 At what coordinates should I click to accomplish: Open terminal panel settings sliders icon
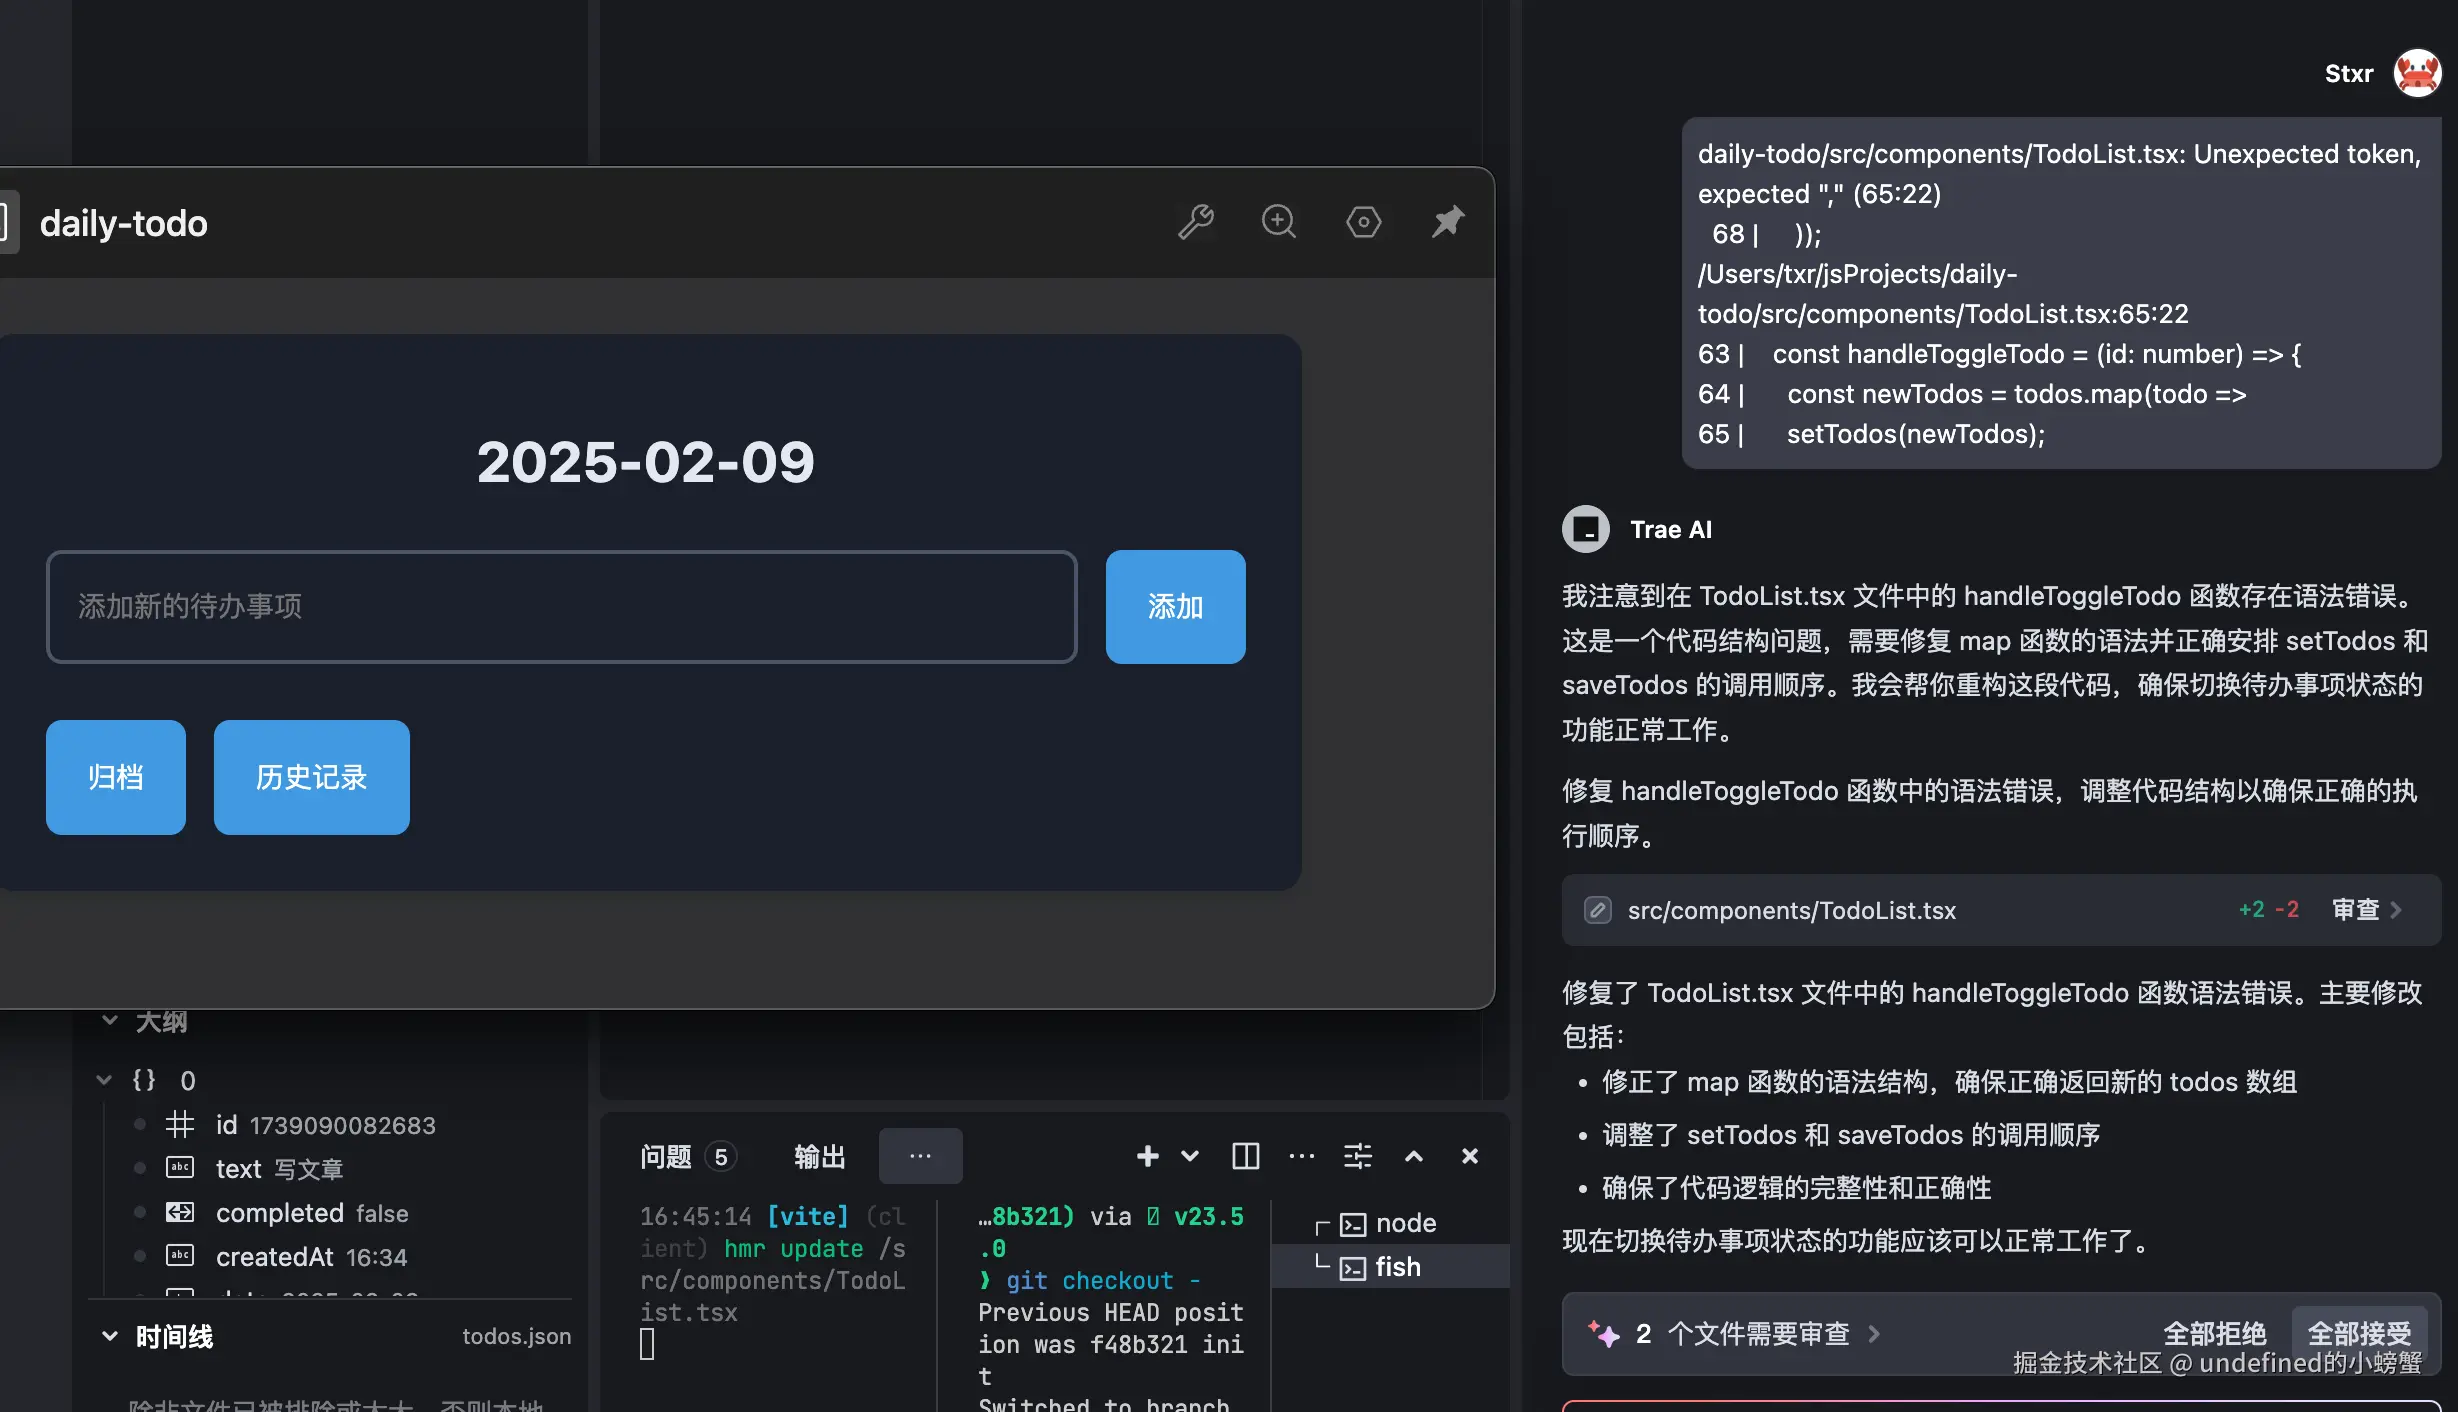click(x=1357, y=1156)
